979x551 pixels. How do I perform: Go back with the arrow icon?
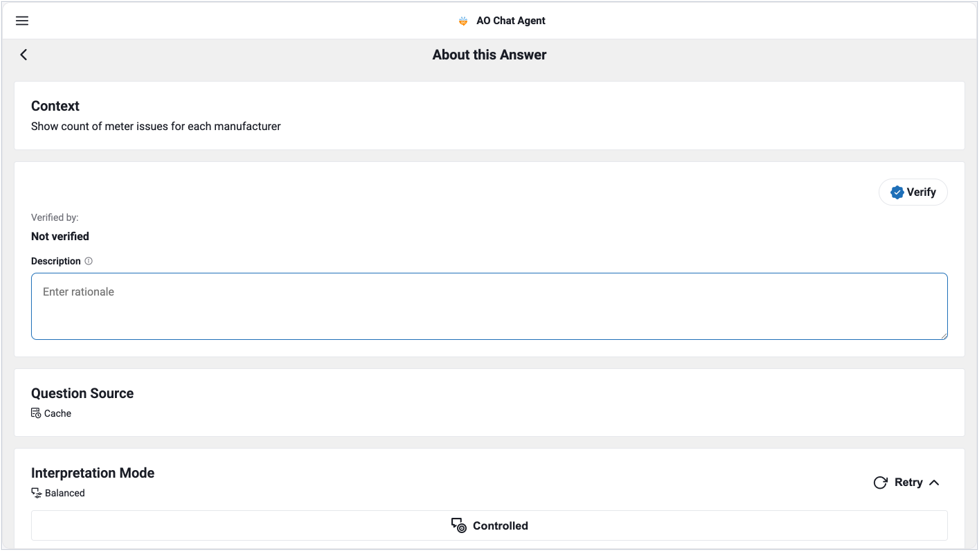click(24, 55)
